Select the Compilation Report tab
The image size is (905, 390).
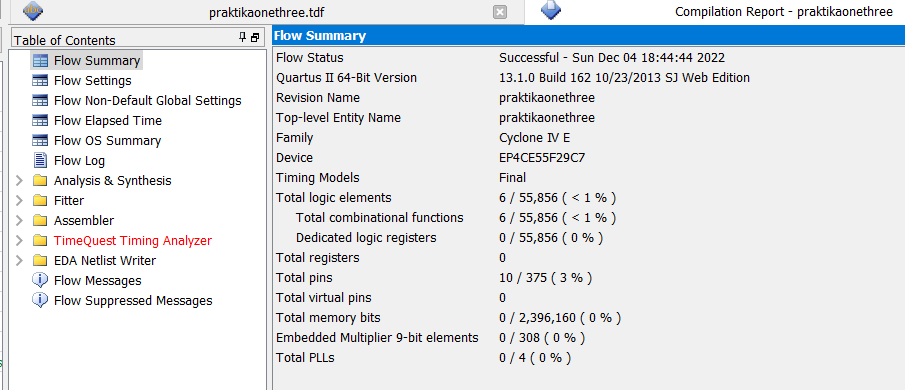tap(715, 12)
